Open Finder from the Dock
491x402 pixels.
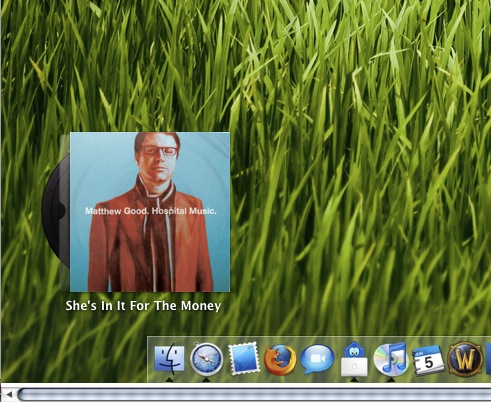[x=169, y=359]
